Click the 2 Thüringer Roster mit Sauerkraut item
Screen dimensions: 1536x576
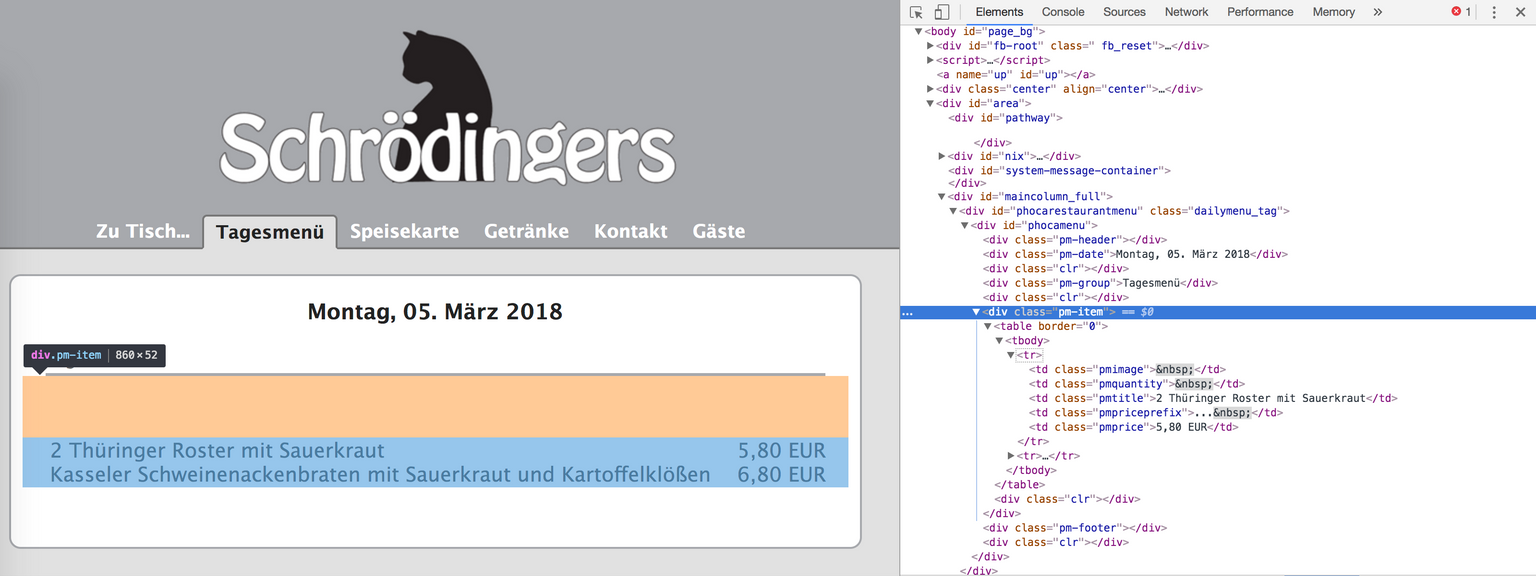(217, 450)
